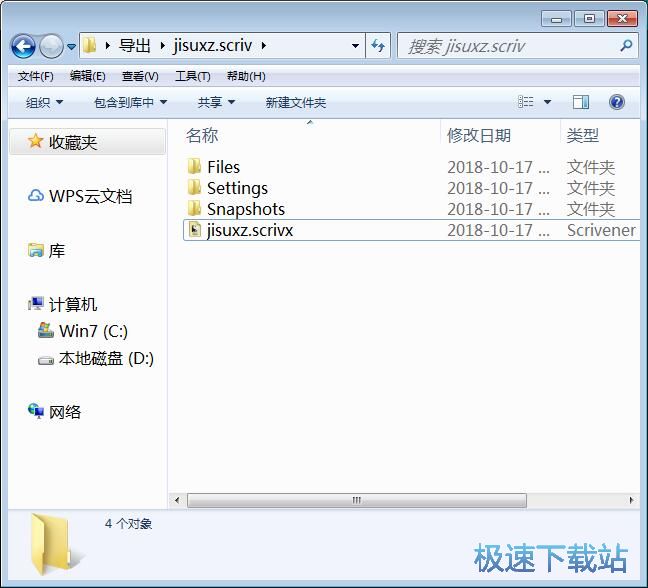This screenshot has width=648, height=588.
Task: Click the Win7 (C:) drive icon
Action: pyautogui.click(x=46, y=330)
